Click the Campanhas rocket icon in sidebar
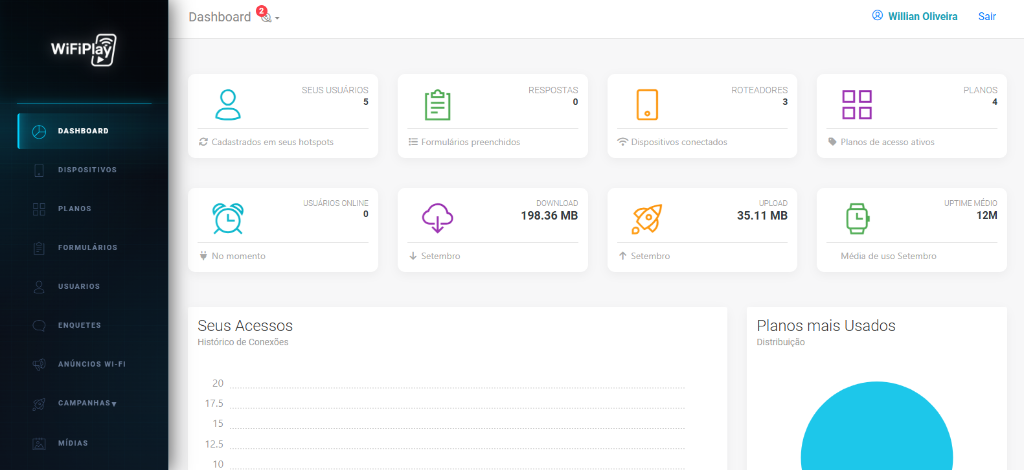The height and width of the screenshot is (470, 1024). (39, 403)
